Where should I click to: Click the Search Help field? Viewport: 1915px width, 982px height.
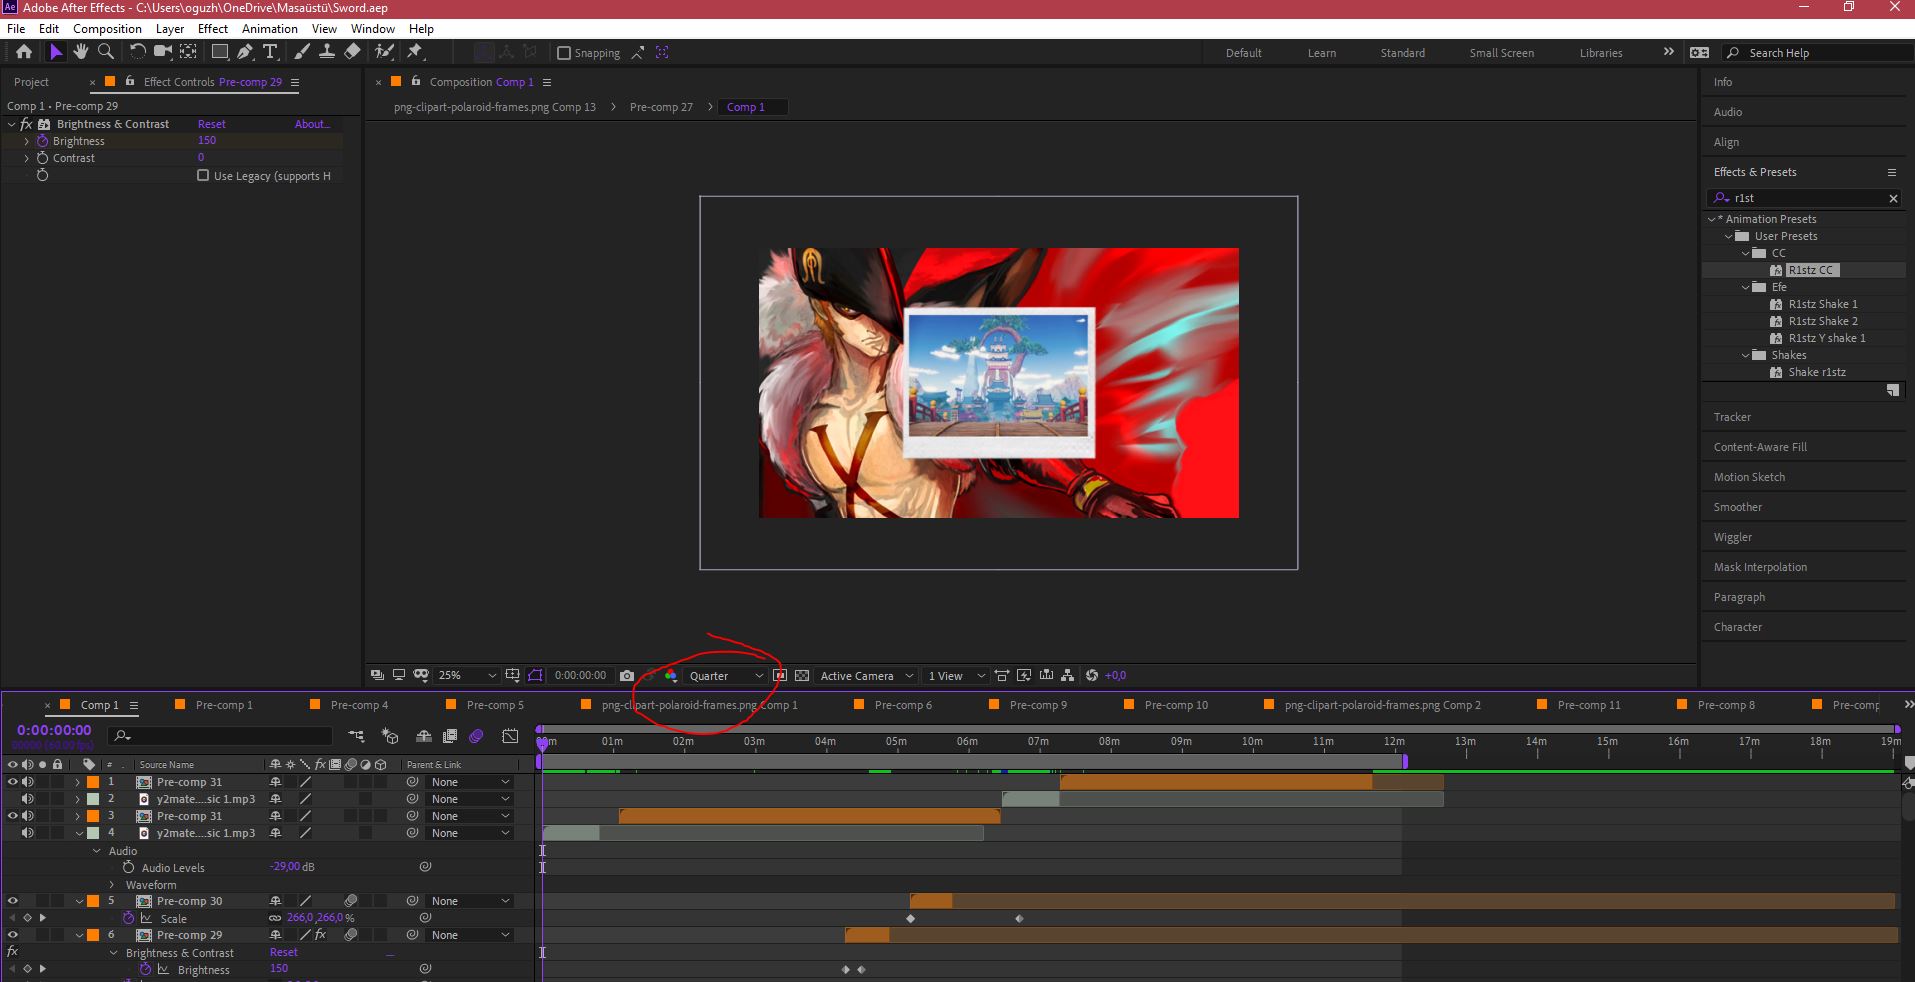[1818, 53]
